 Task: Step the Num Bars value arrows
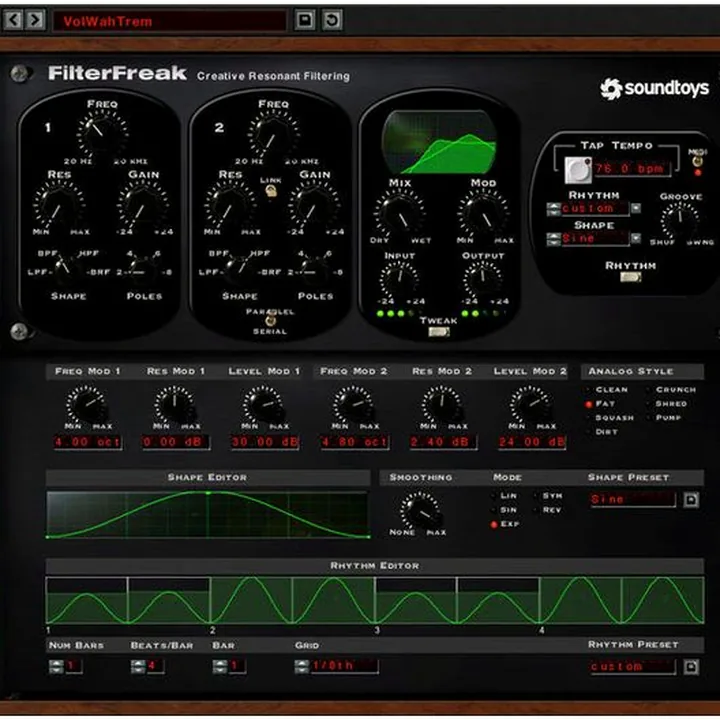56,666
